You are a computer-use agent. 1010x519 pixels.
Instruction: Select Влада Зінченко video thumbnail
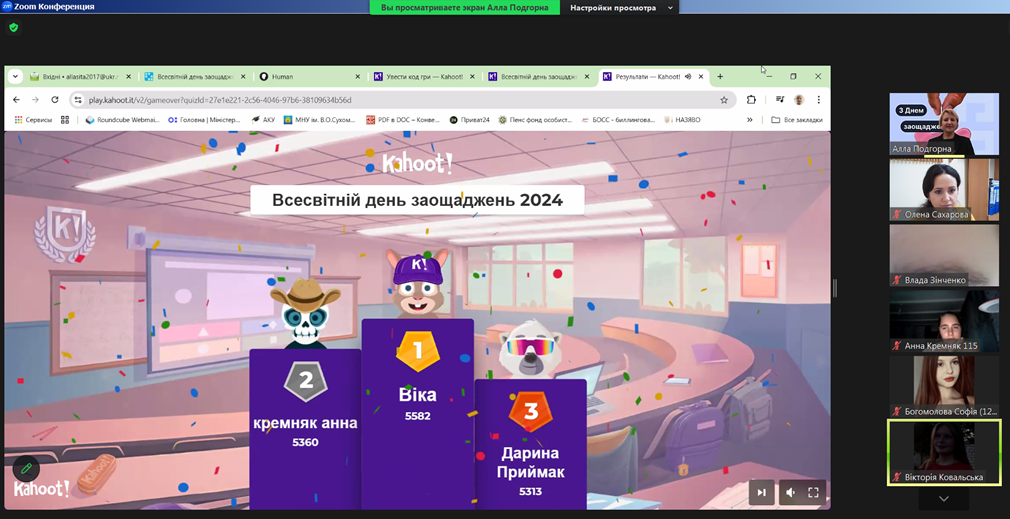(944, 255)
